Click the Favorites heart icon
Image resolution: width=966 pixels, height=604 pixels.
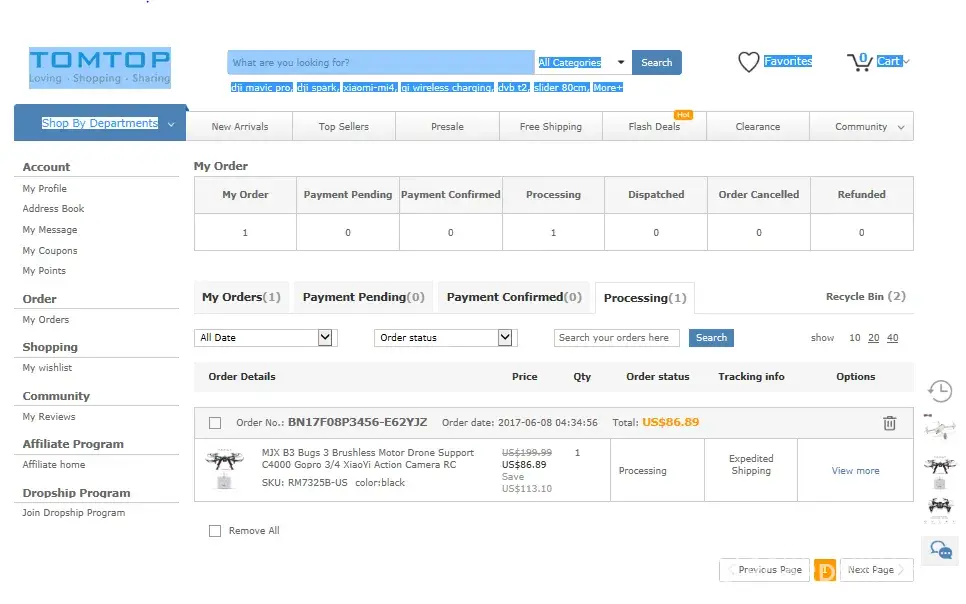point(749,62)
